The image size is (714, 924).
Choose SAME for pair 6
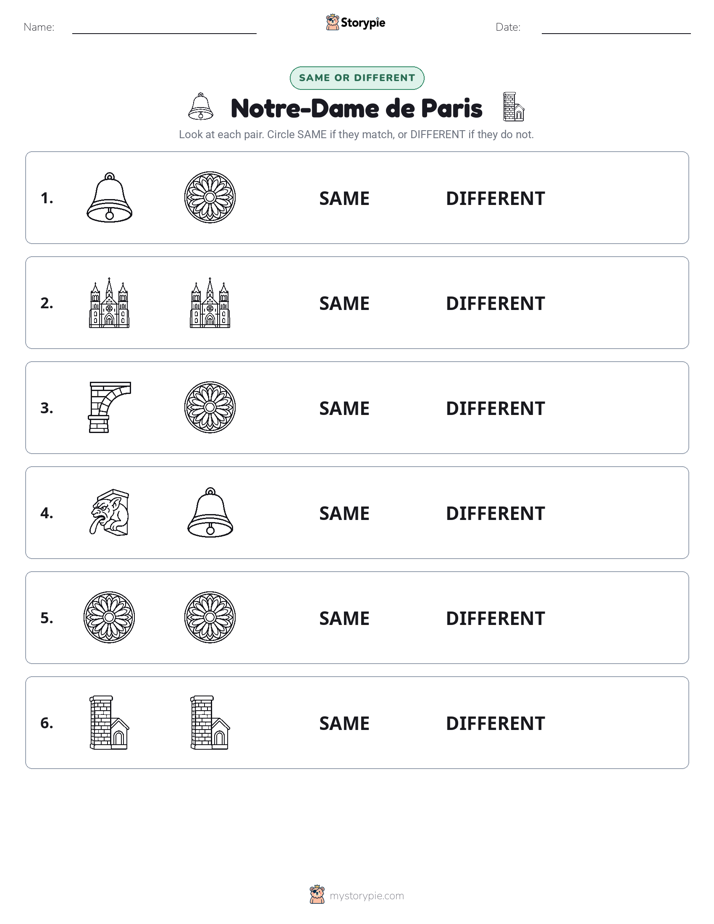[344, 723]
